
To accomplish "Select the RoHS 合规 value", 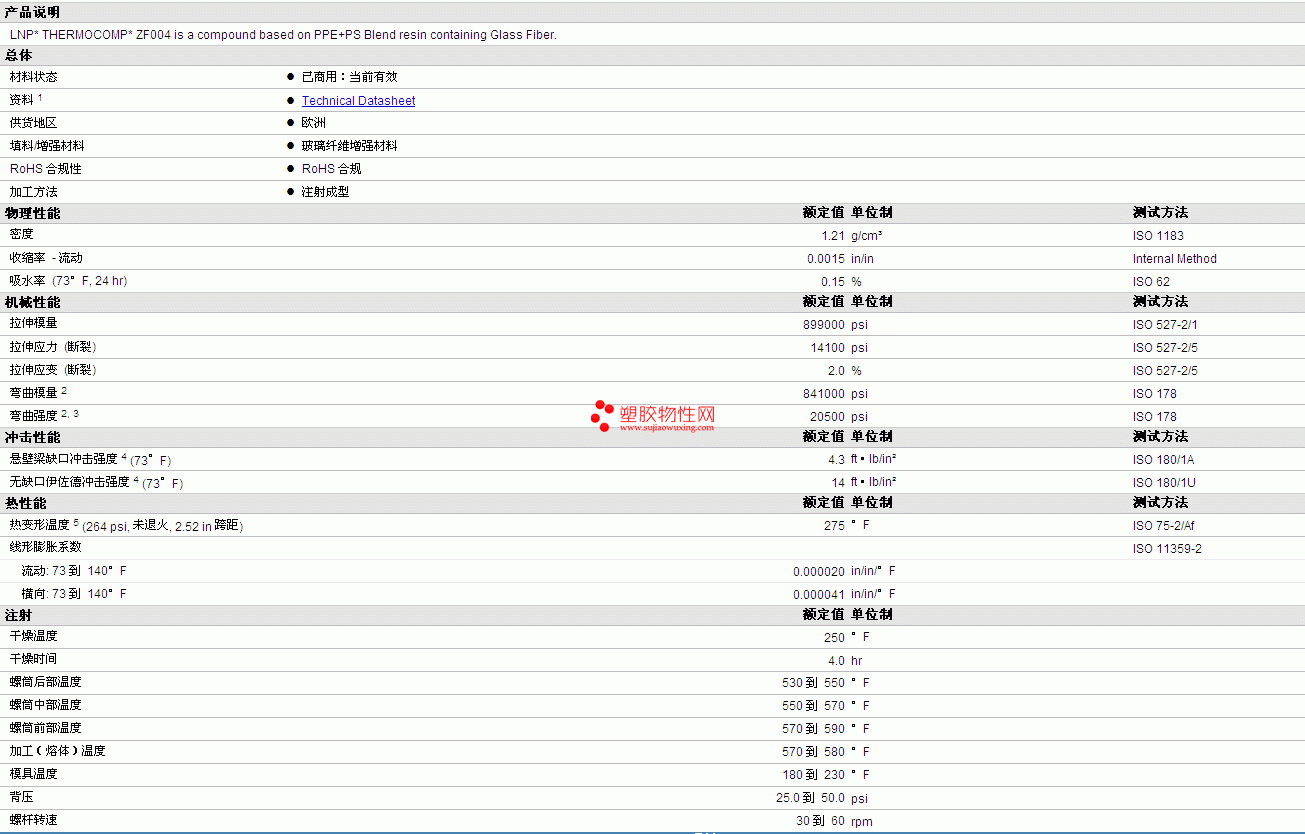I will 331,169.
